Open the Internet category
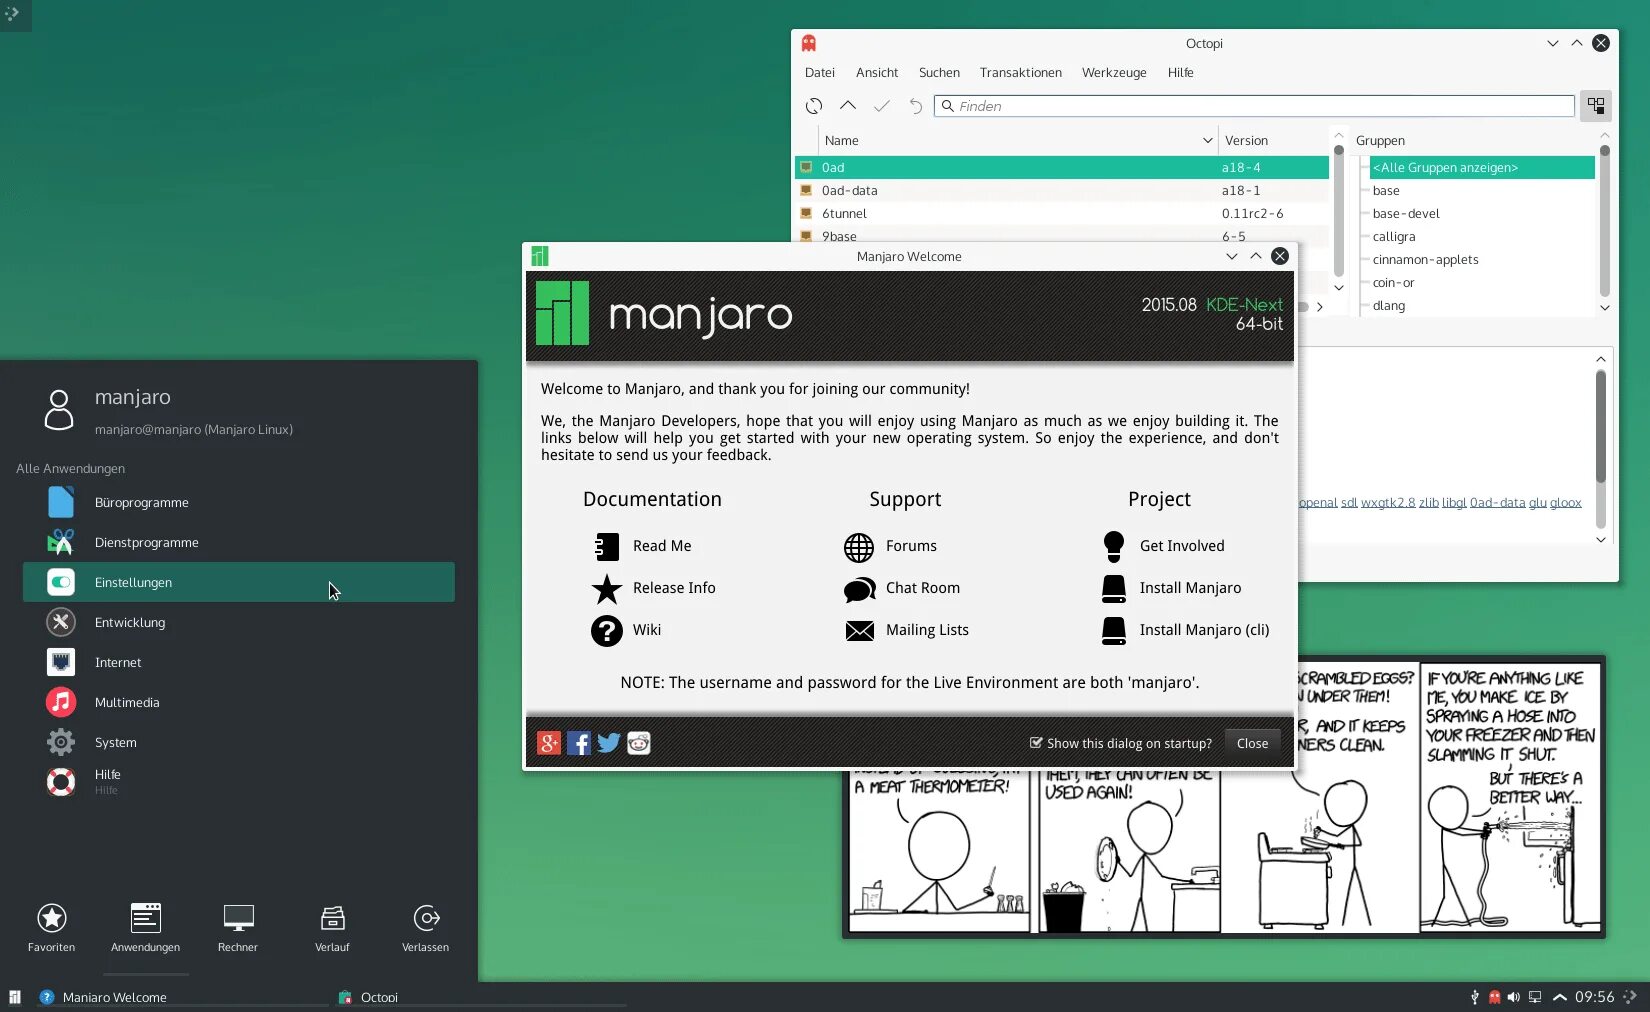 tap(239, 662)
